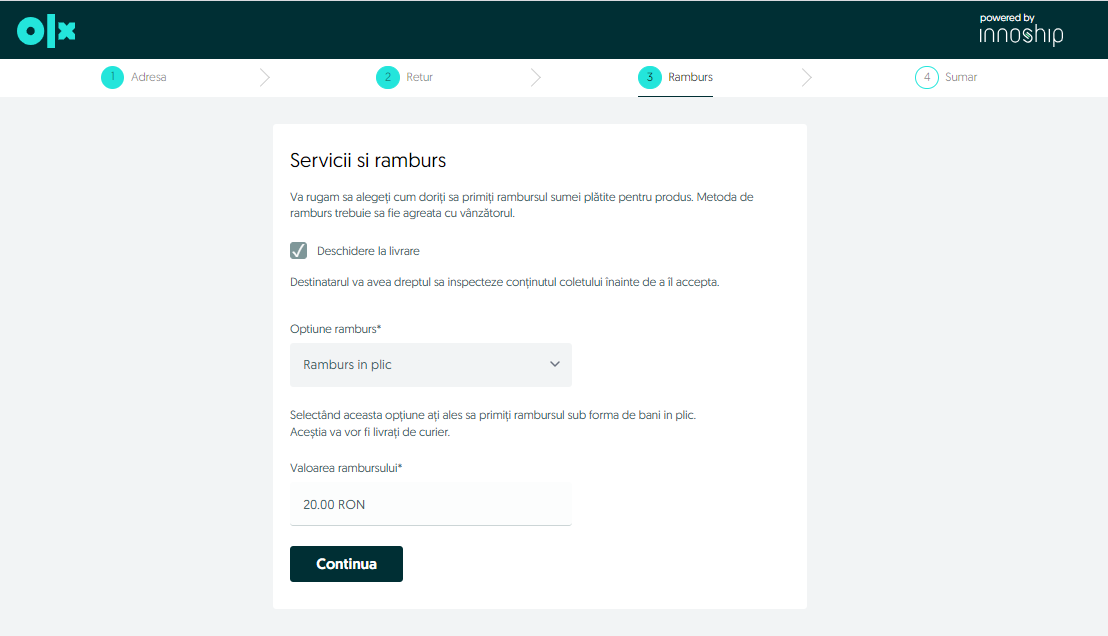Click the chevron arrow after Adresa

(x=265, y=77)
